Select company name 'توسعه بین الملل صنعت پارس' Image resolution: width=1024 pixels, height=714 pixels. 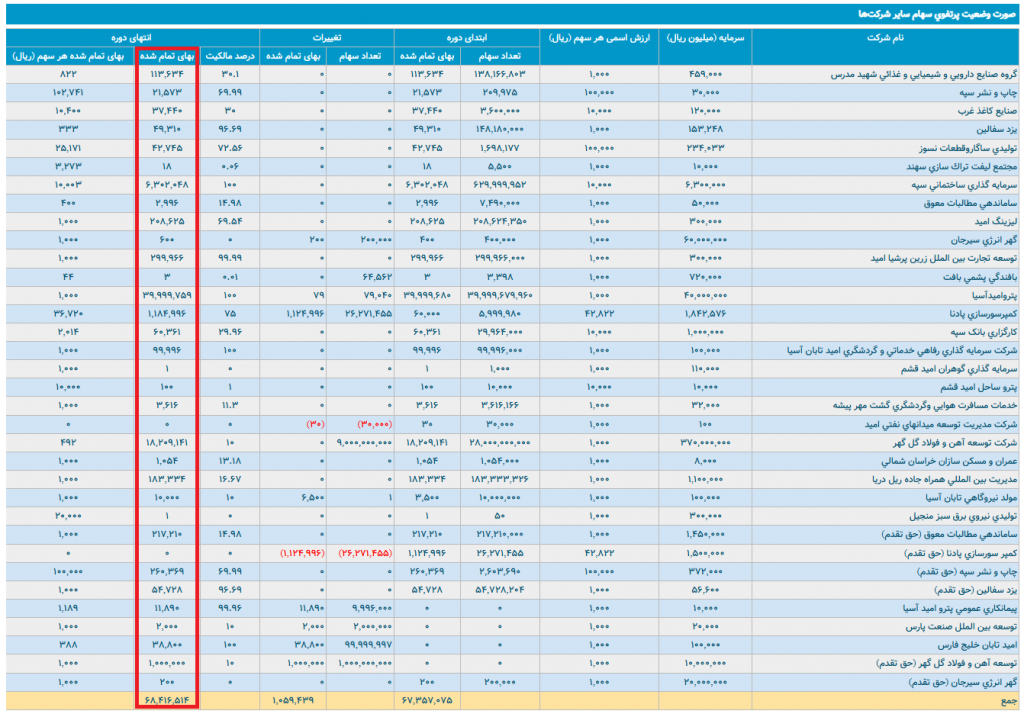coord(961,626)
